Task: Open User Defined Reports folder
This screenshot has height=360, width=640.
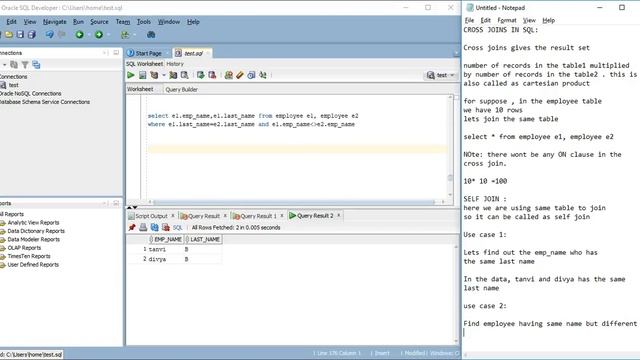Action: pyautogui.click(x=33, y=264)
